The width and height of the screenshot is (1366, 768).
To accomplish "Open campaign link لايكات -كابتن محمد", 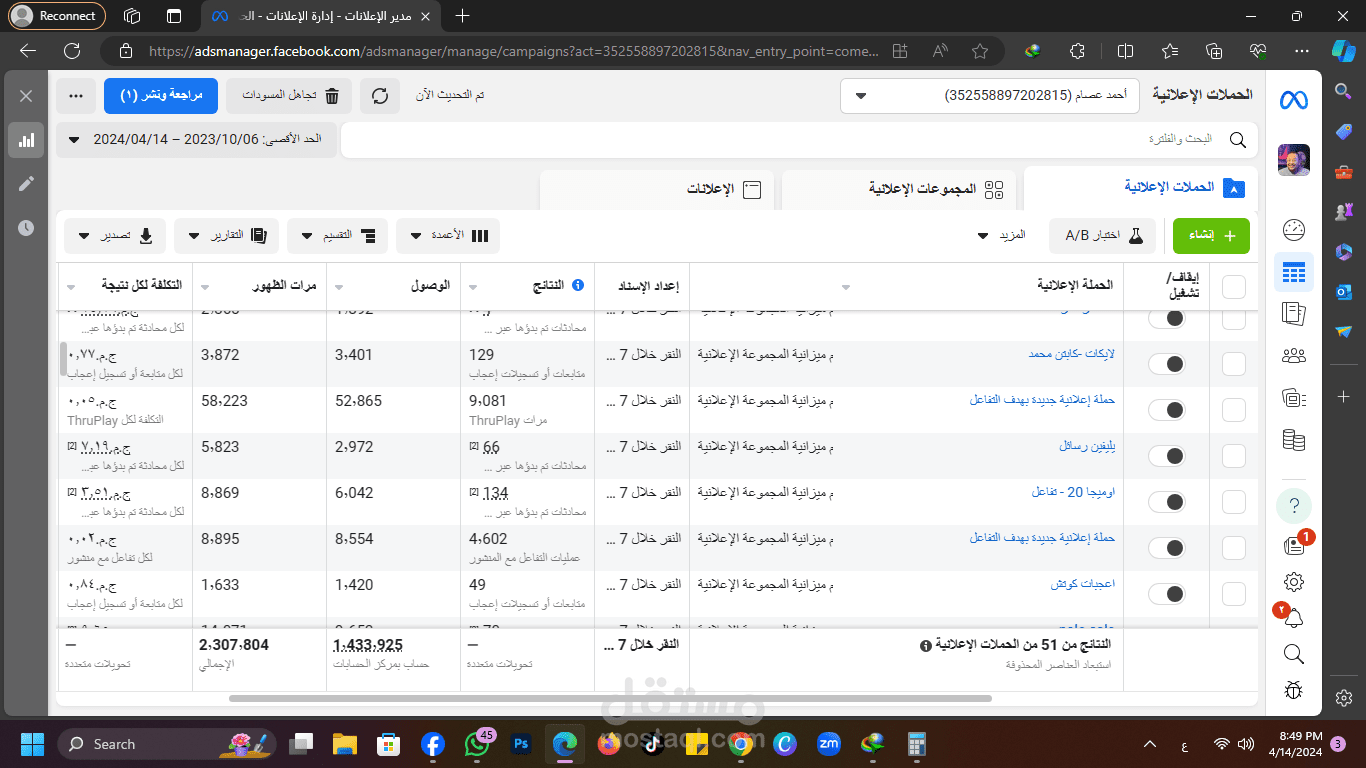I will click(x=1071, y=354).
